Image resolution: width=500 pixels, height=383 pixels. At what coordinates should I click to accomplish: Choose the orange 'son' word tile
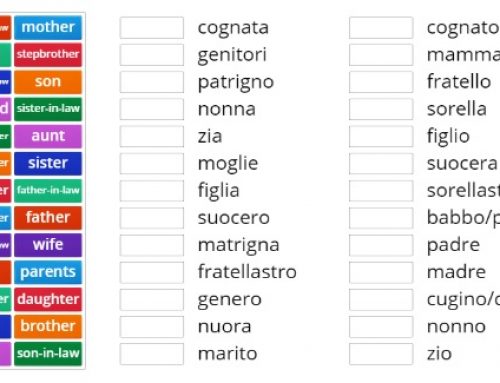click(x=48, y=82)
